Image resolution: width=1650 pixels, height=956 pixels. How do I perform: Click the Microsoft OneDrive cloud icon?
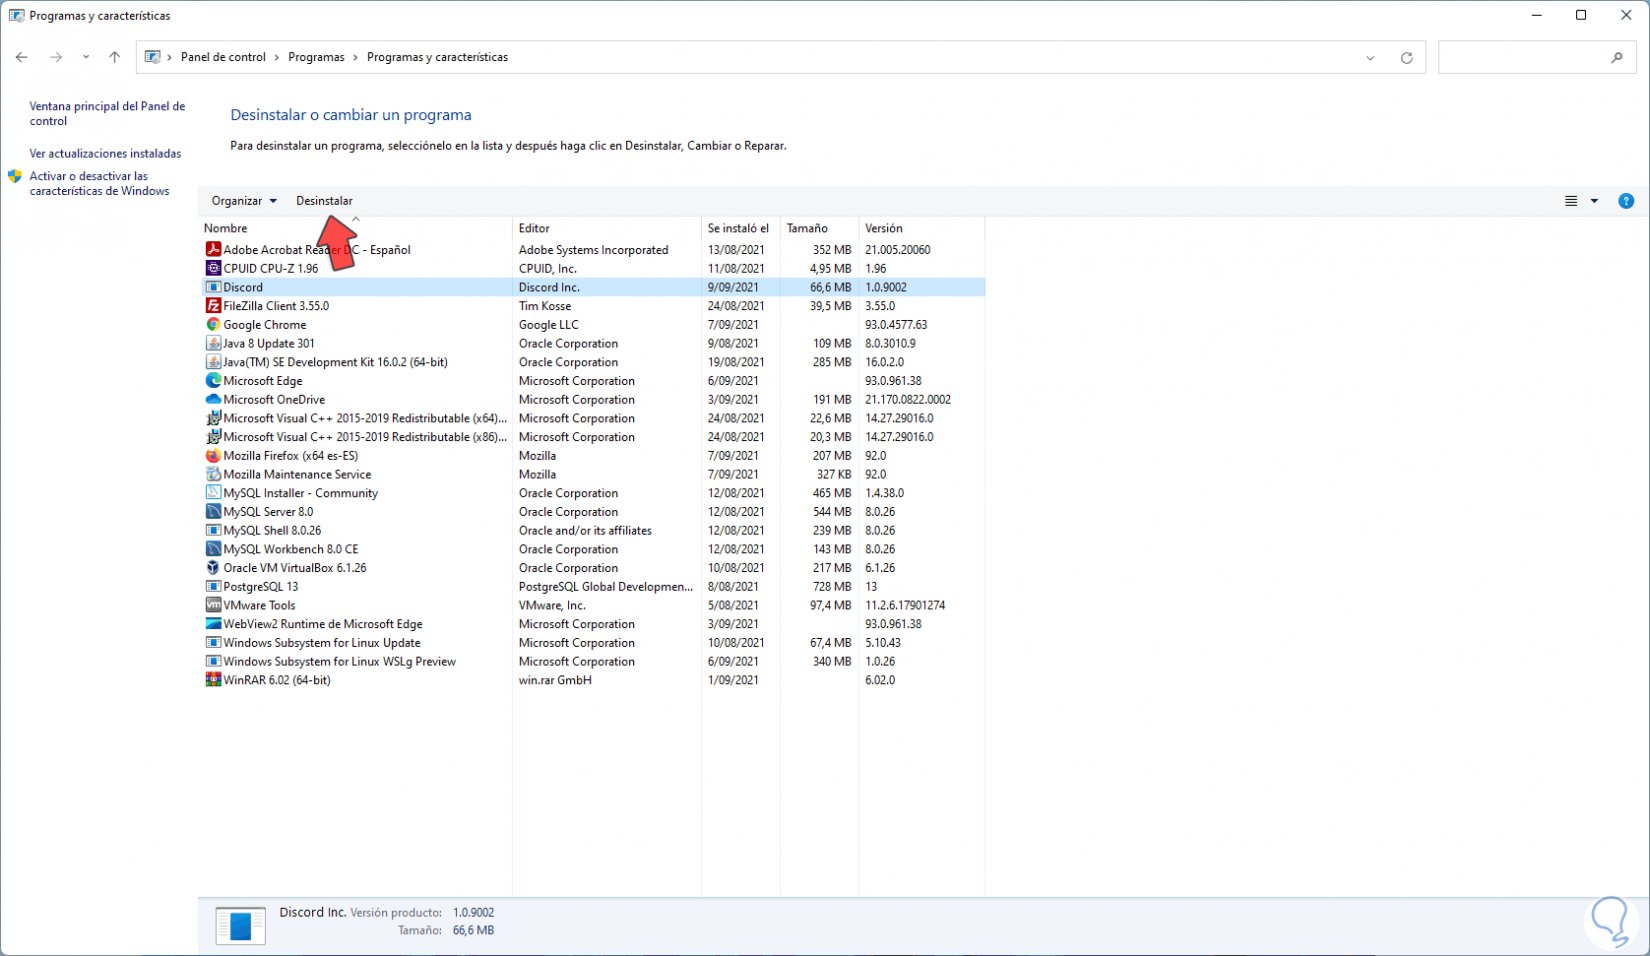pos(213,399)
